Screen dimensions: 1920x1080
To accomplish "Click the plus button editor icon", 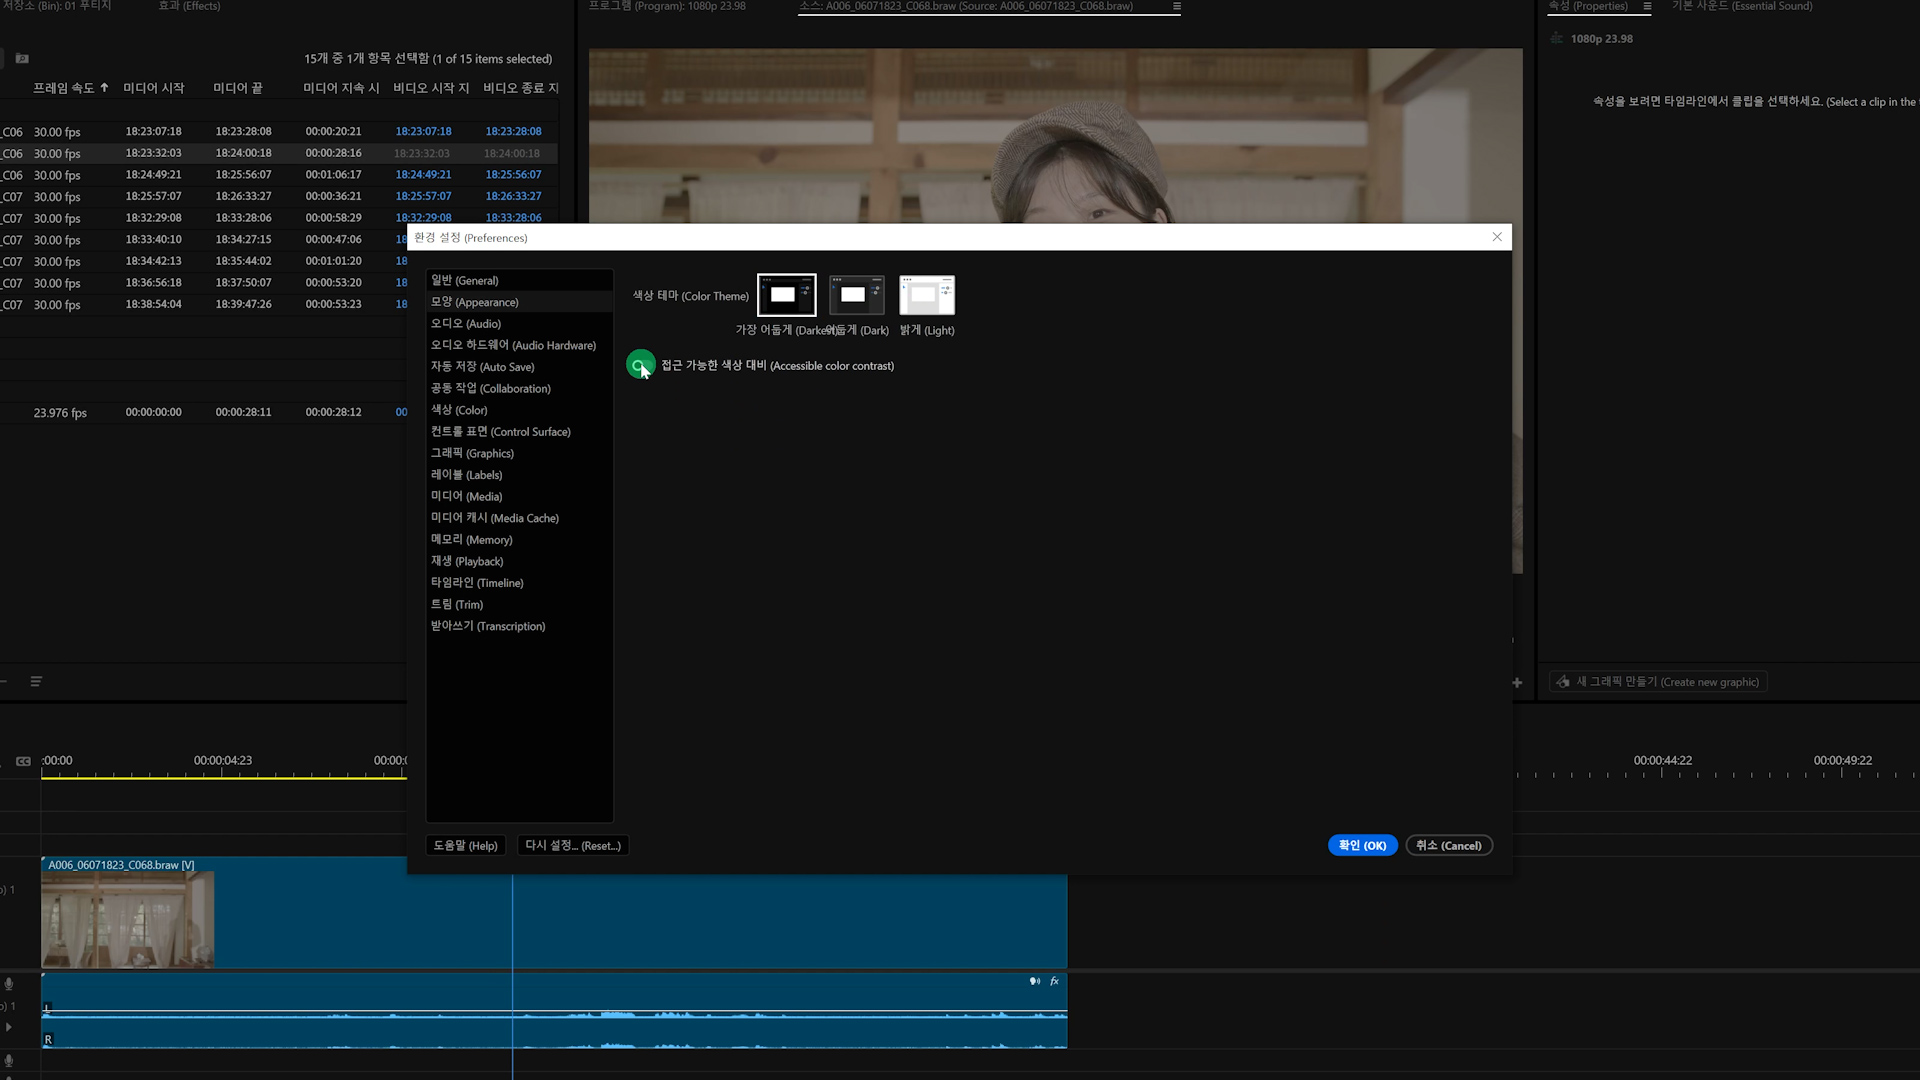I will tap(1517, 683).
